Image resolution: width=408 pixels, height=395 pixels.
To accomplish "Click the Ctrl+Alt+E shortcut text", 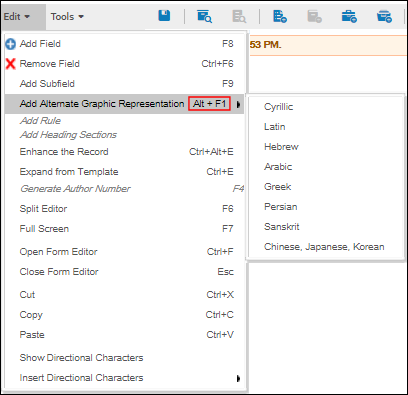I will pyautogui.click(x=211, y=152).
